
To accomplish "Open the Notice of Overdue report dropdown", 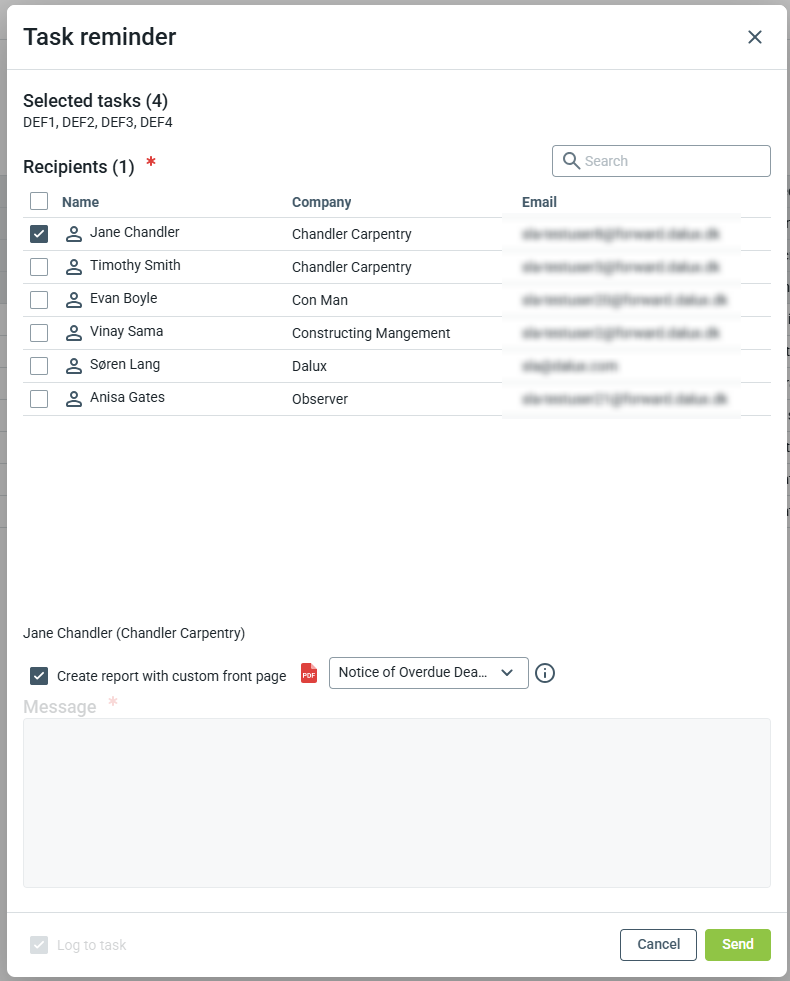I will click(x=428, y=673).
